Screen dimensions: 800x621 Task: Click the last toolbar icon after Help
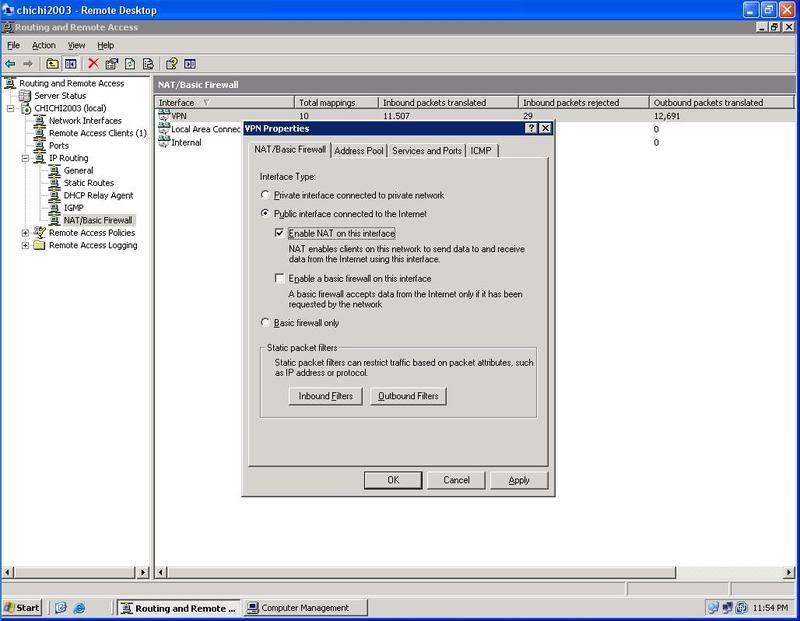pyautogui.click(x=190, y=64)
